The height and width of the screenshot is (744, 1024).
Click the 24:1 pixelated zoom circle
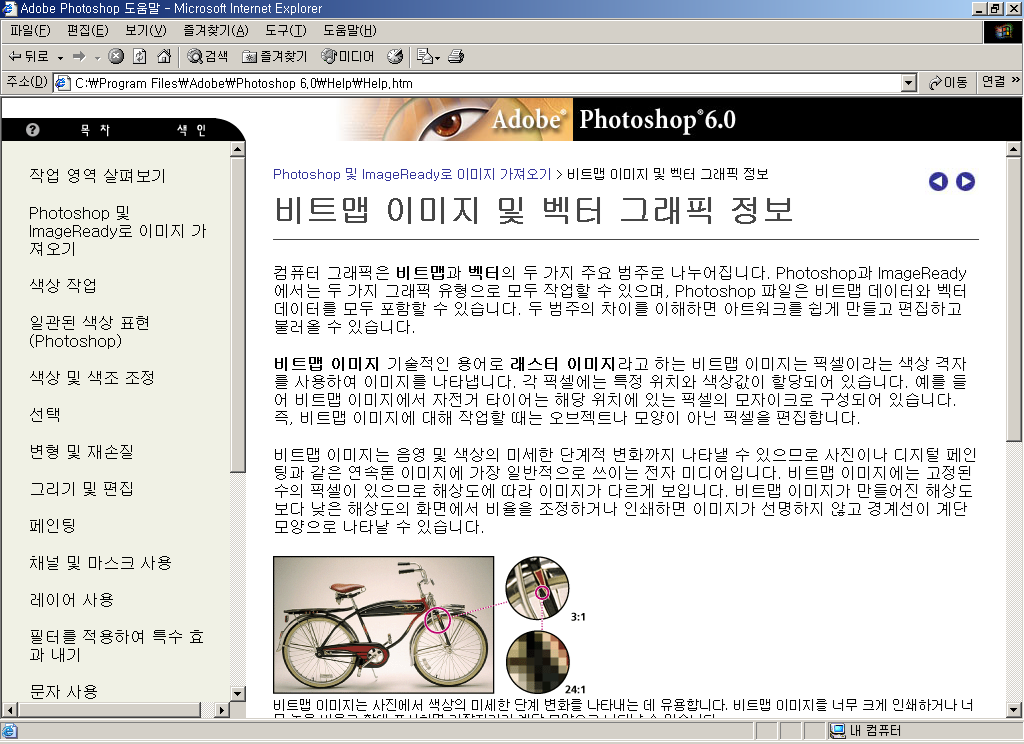tap(538, 662)
